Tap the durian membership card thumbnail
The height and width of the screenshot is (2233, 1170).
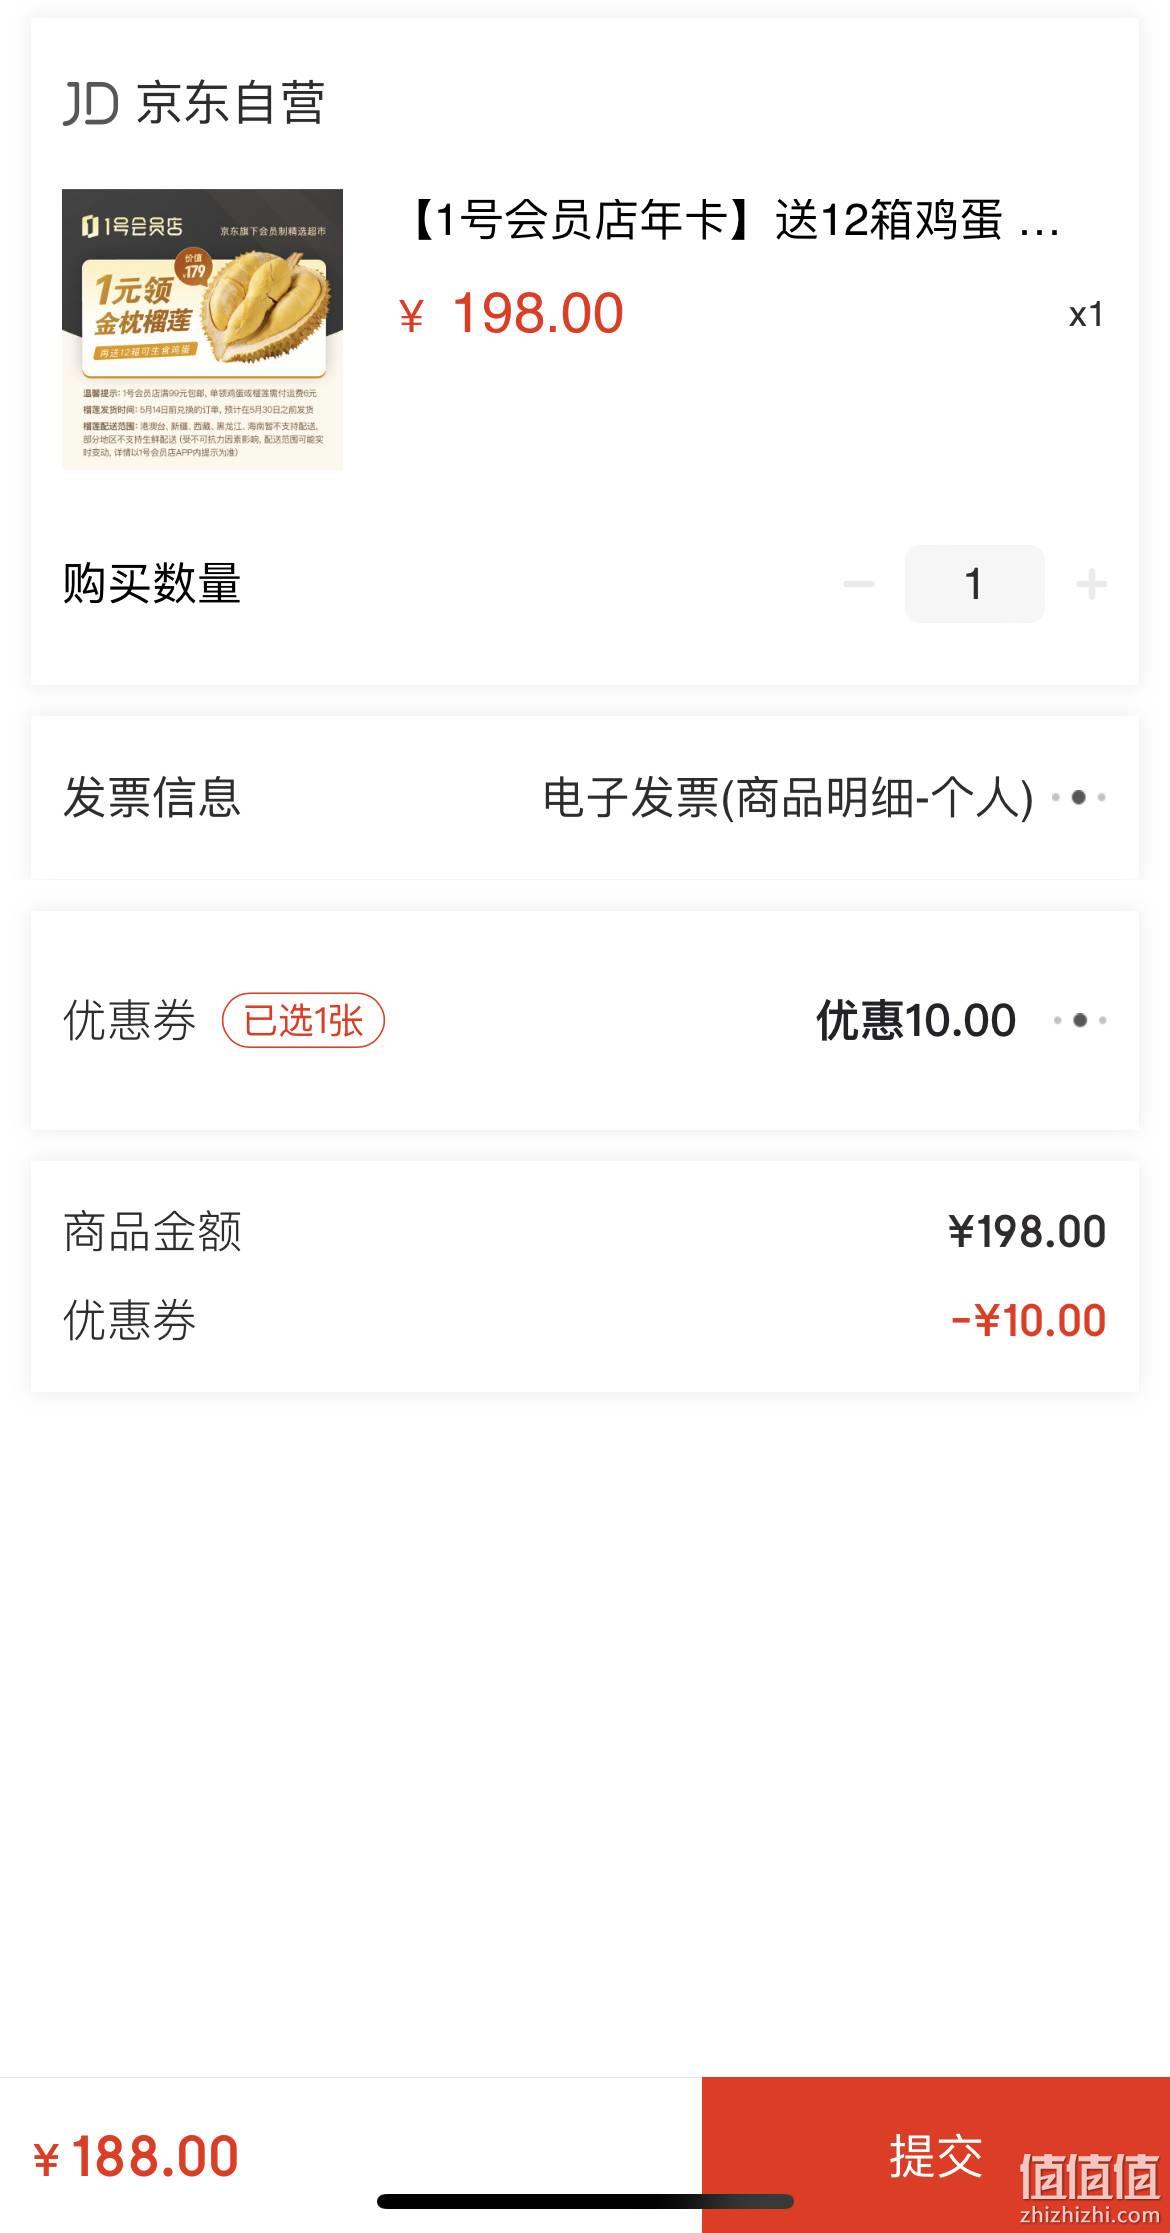(203, 329)
